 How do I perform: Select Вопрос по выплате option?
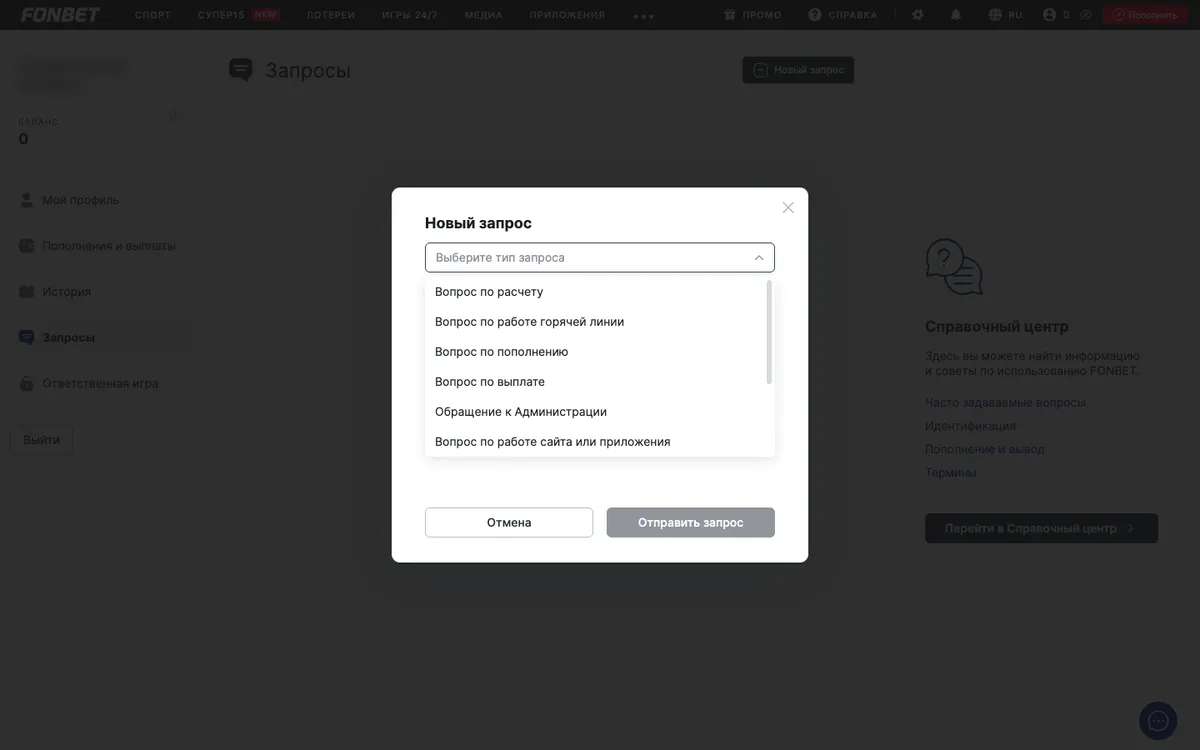596,382
